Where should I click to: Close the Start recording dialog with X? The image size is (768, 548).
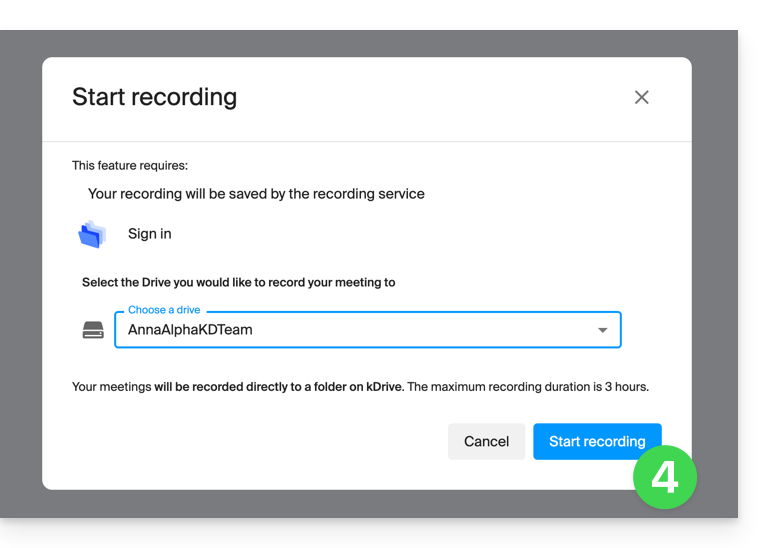click(x=642, y=97)
